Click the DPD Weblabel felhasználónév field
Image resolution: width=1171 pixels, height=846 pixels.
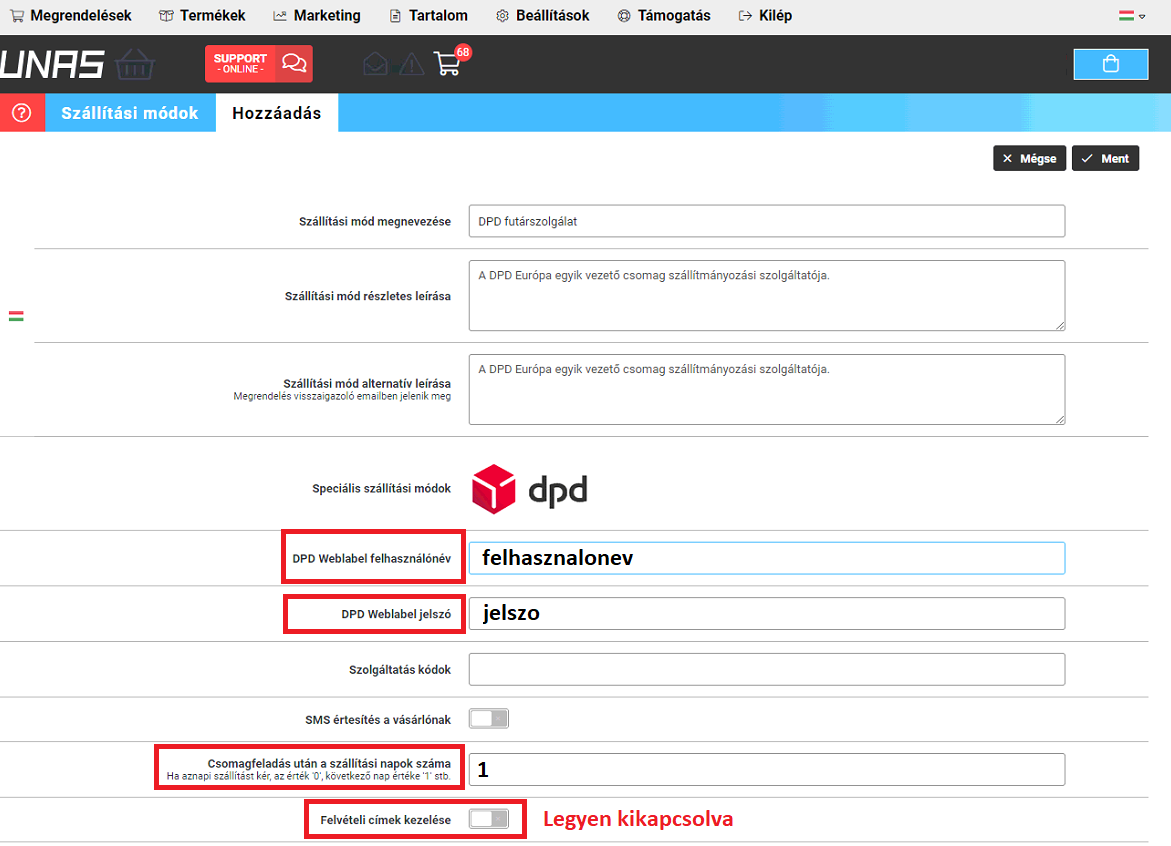point(766,558)
